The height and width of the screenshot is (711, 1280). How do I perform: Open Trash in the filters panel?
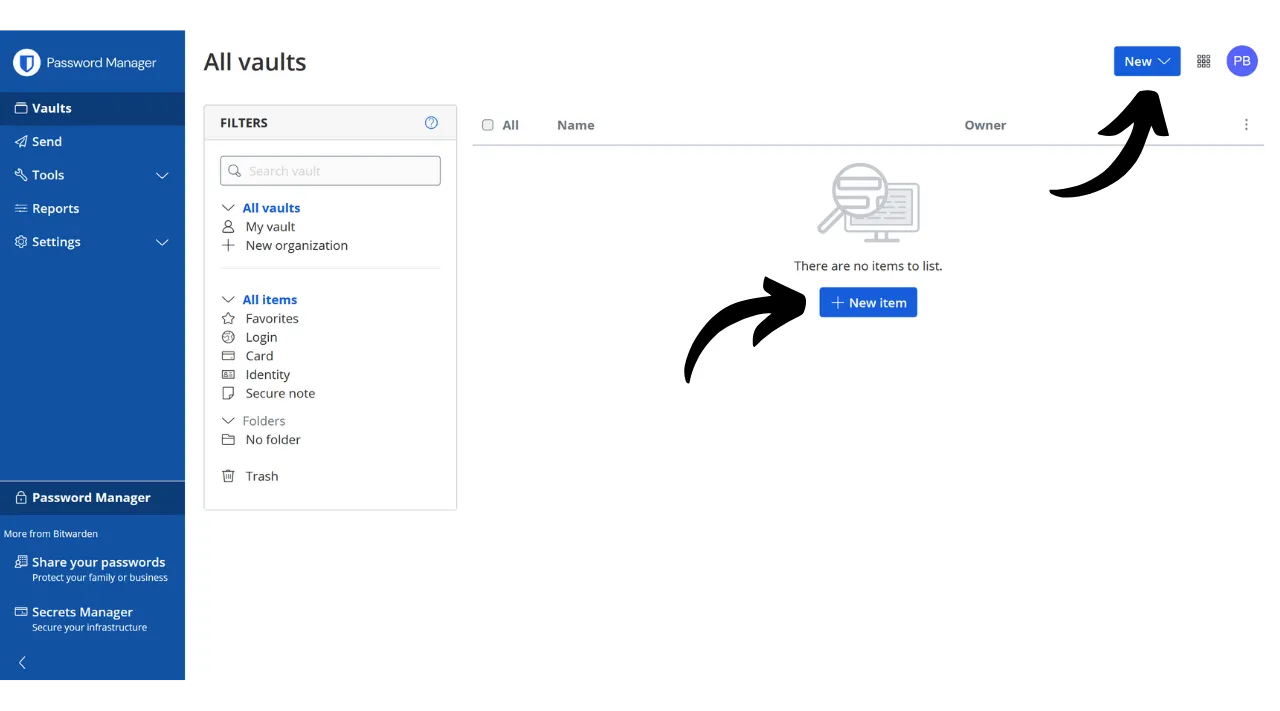point(261,476)
